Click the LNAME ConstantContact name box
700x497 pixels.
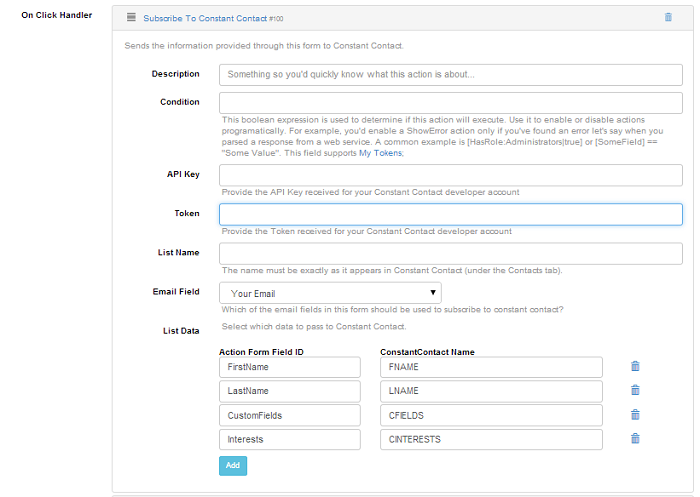(491, 391)
